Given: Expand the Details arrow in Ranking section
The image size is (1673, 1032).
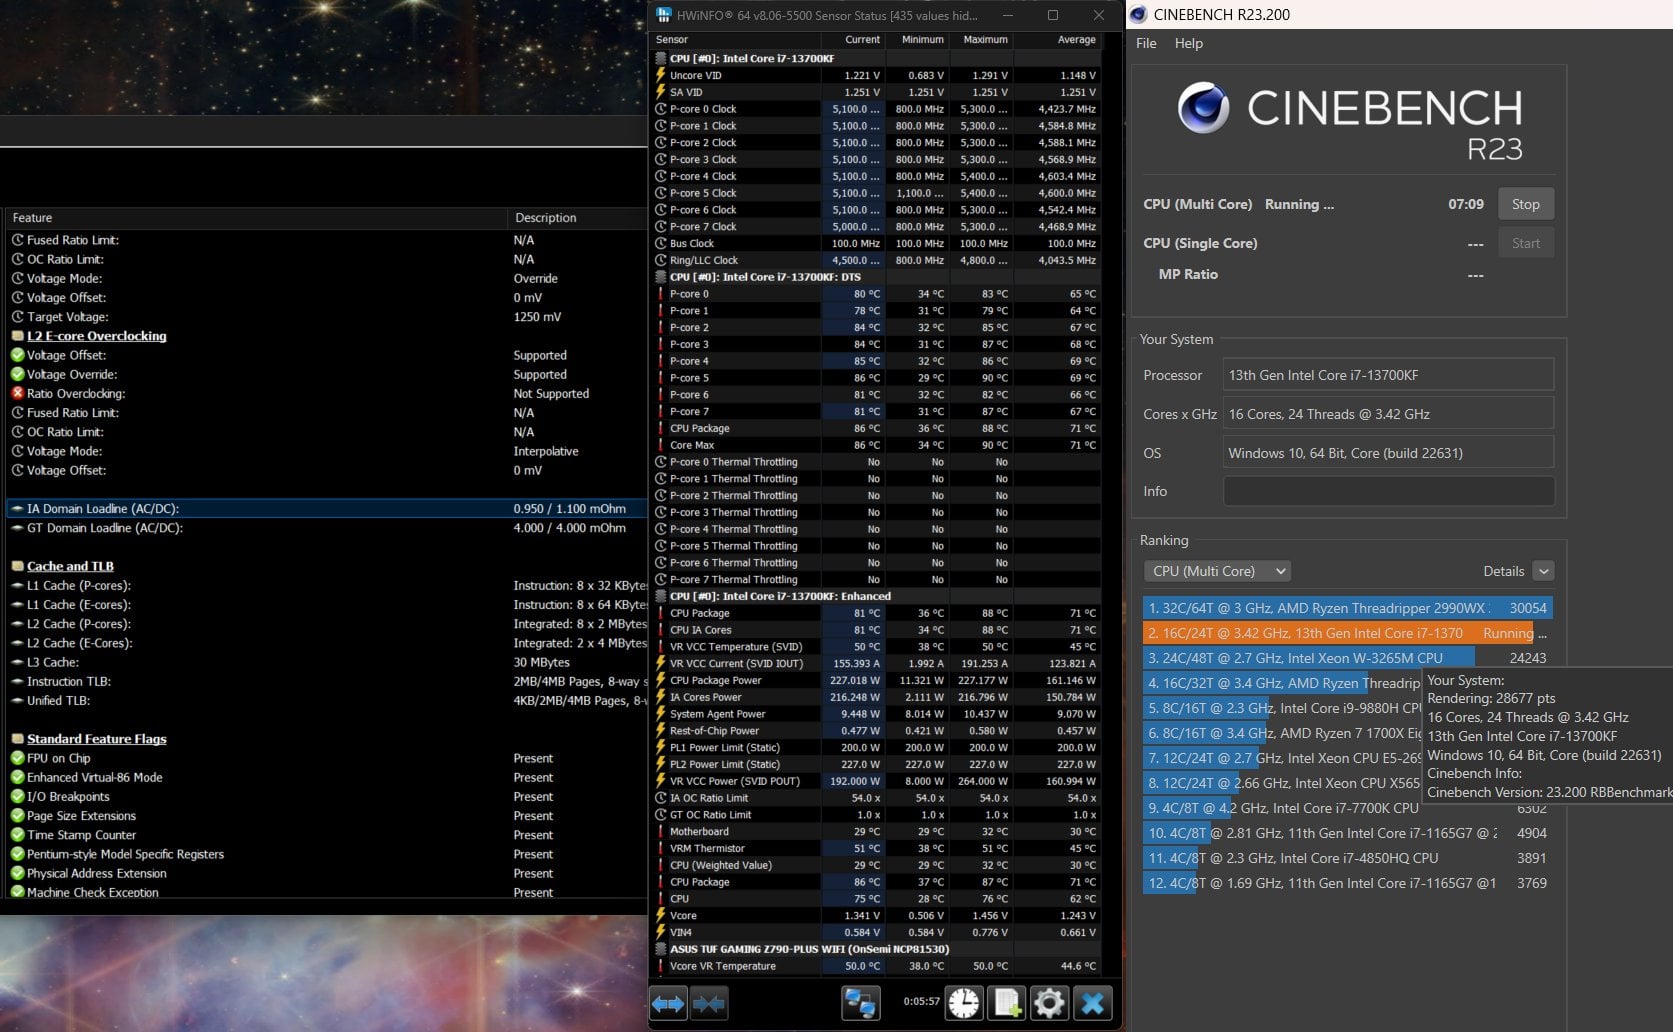Looking at the screenshot, I should (1544, 571).
